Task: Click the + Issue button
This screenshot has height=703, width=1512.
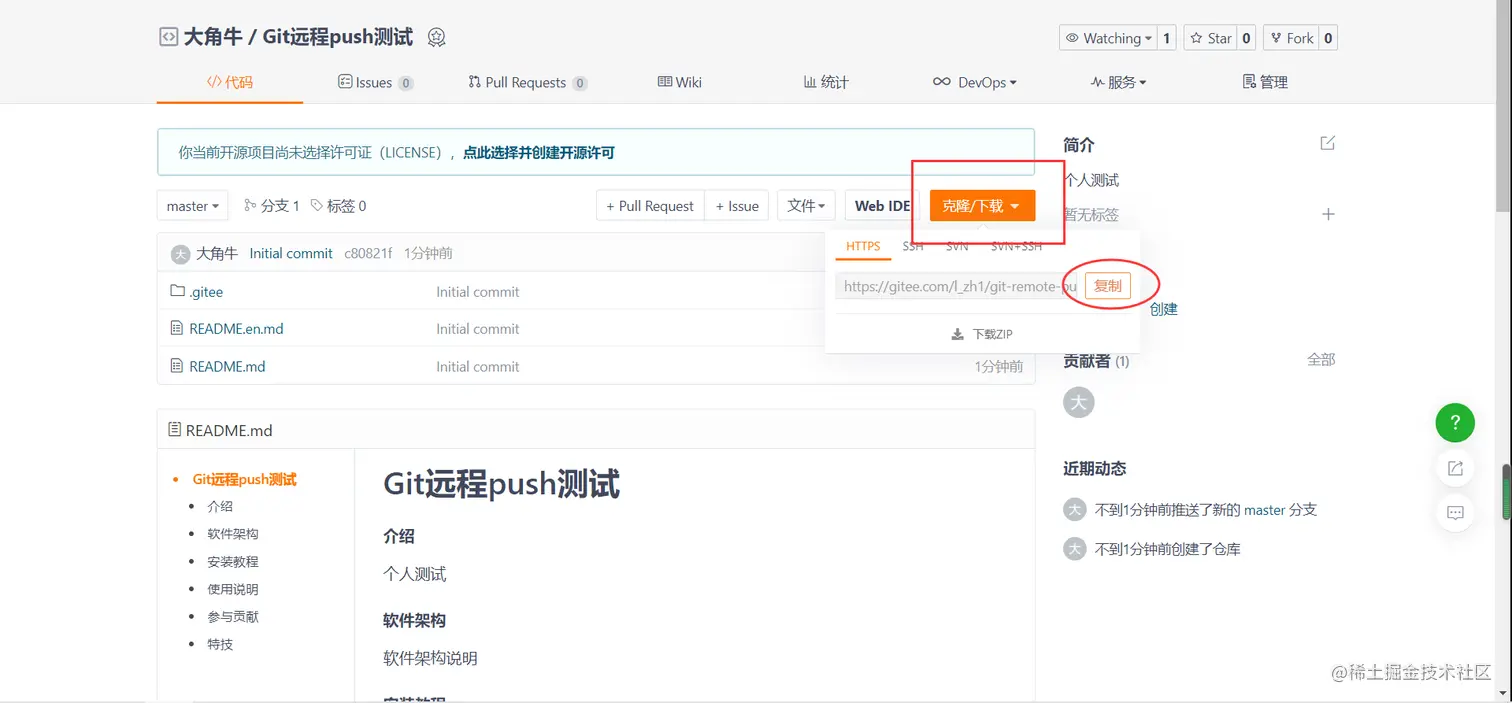Action: tap(737, 206)
